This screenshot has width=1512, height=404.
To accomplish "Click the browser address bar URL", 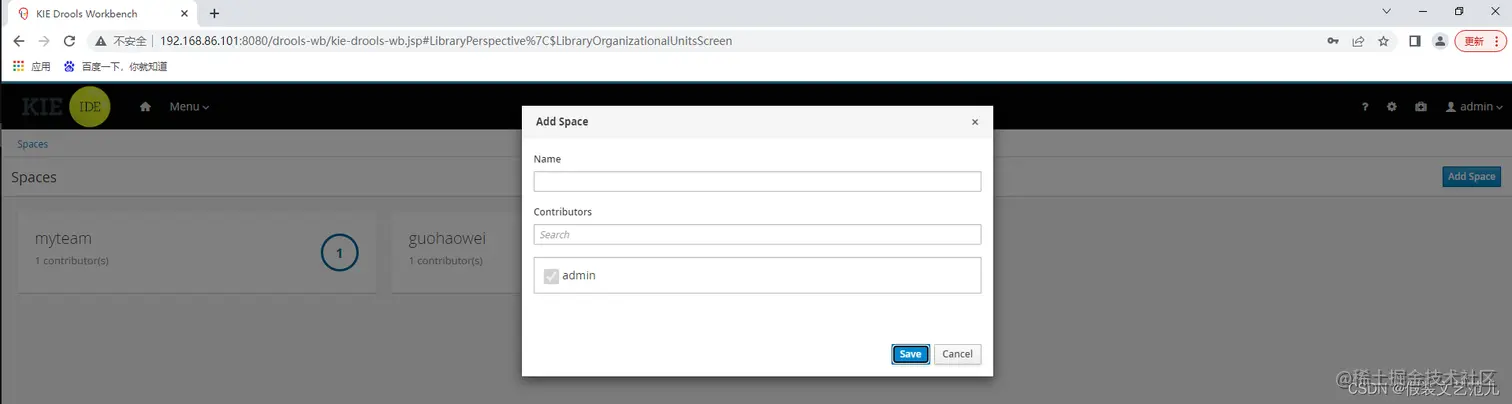I will coord(446,41).
